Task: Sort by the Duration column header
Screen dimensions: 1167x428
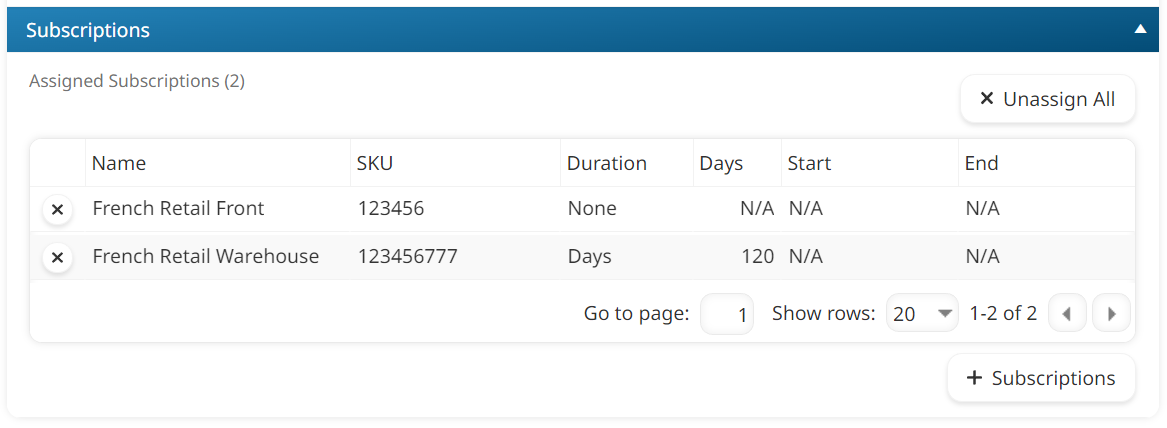Action: (x=607, y=163)
